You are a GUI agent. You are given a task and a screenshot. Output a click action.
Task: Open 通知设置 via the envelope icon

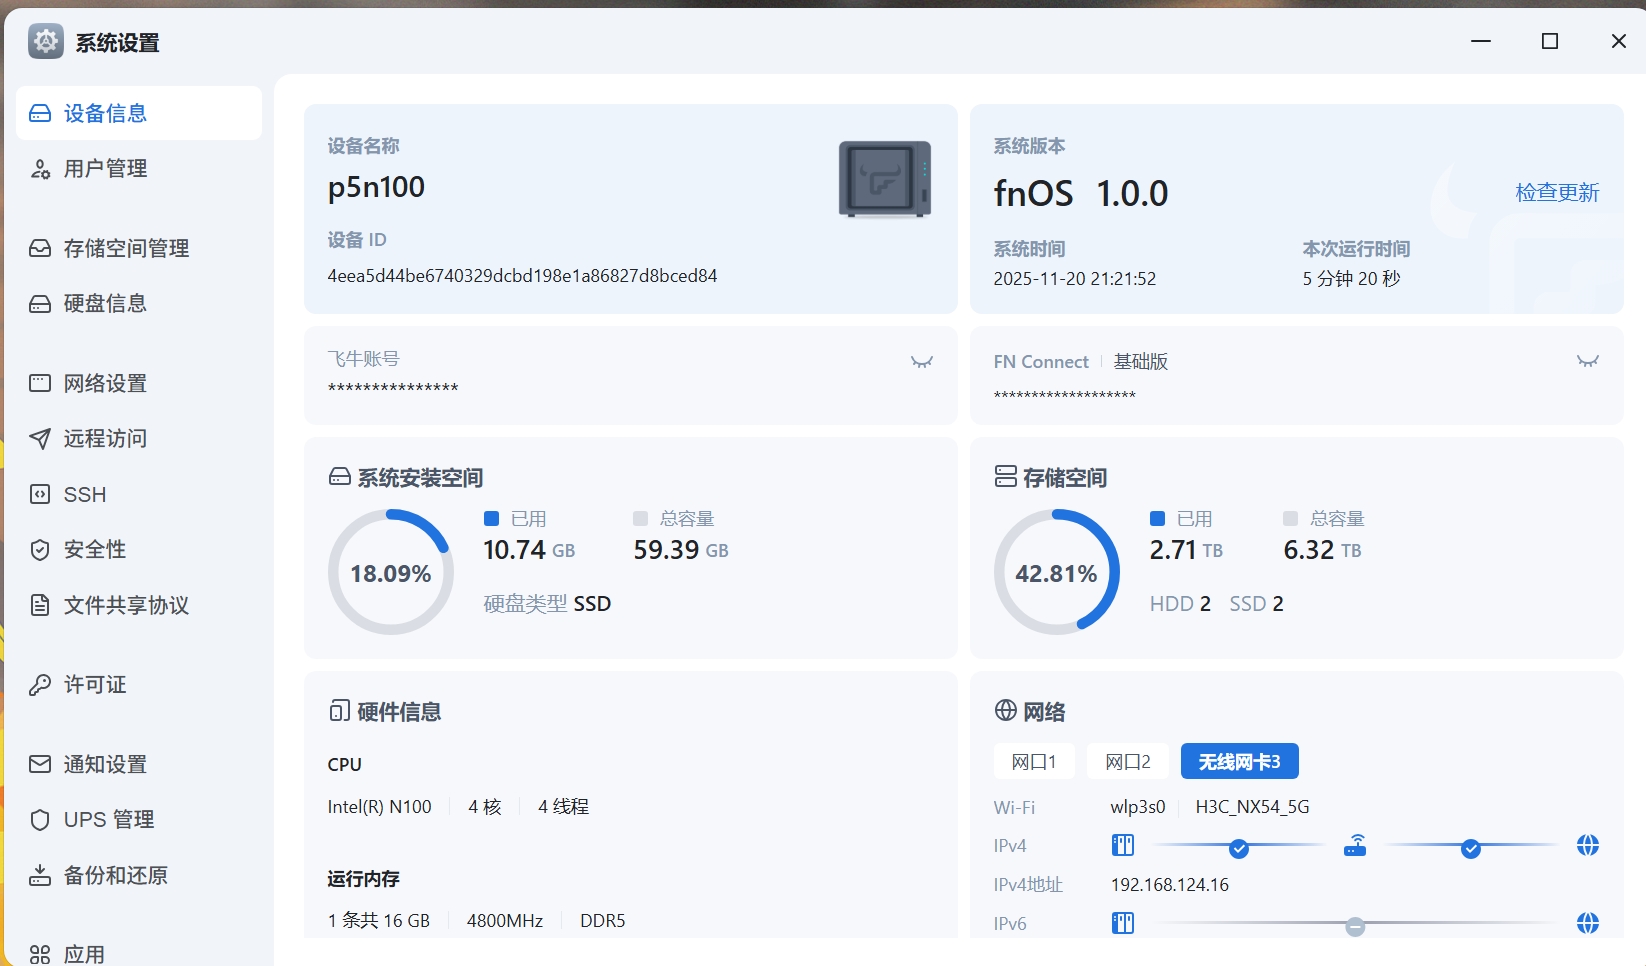[x=40, y=764]
